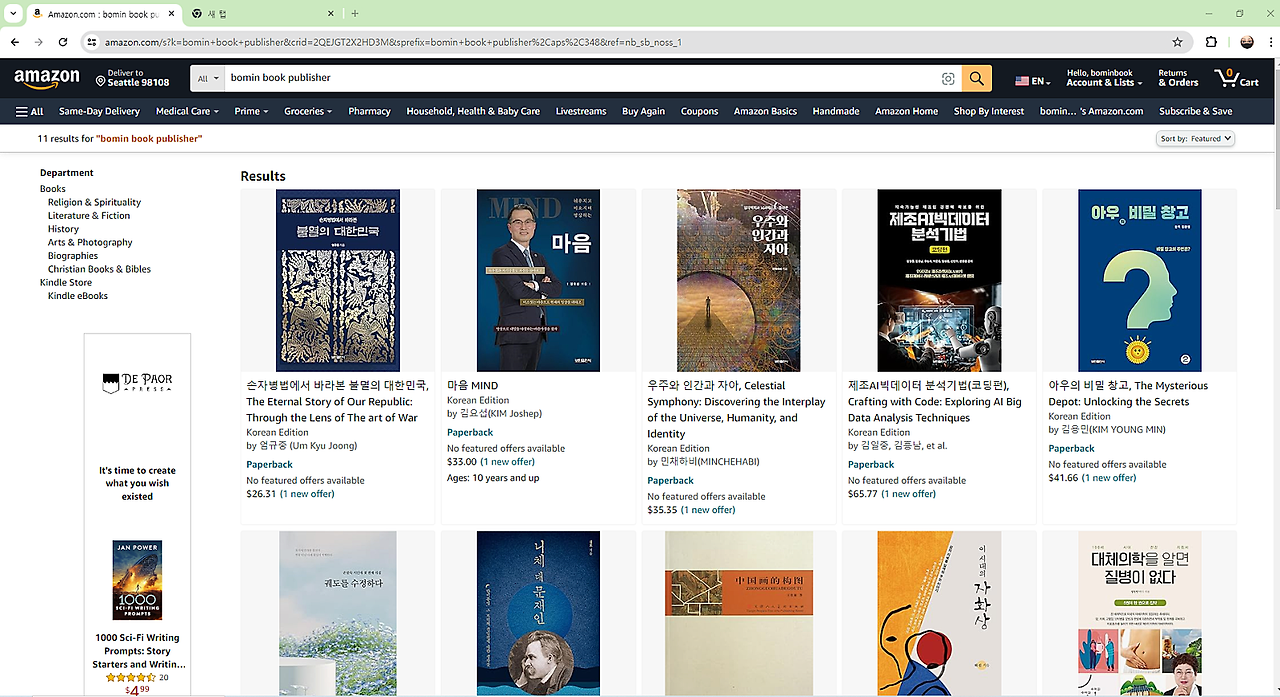Open the 마음 MIND book cover

point(538,280)
